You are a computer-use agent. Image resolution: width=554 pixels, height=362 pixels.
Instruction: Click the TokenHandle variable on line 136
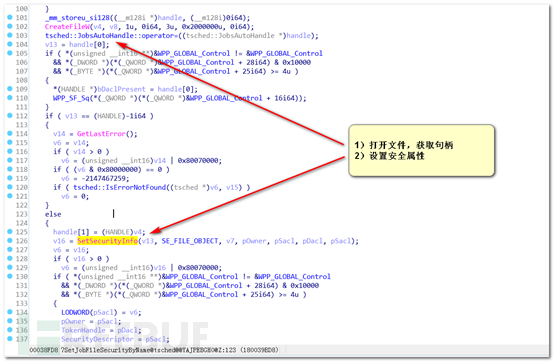coord(83,330)
